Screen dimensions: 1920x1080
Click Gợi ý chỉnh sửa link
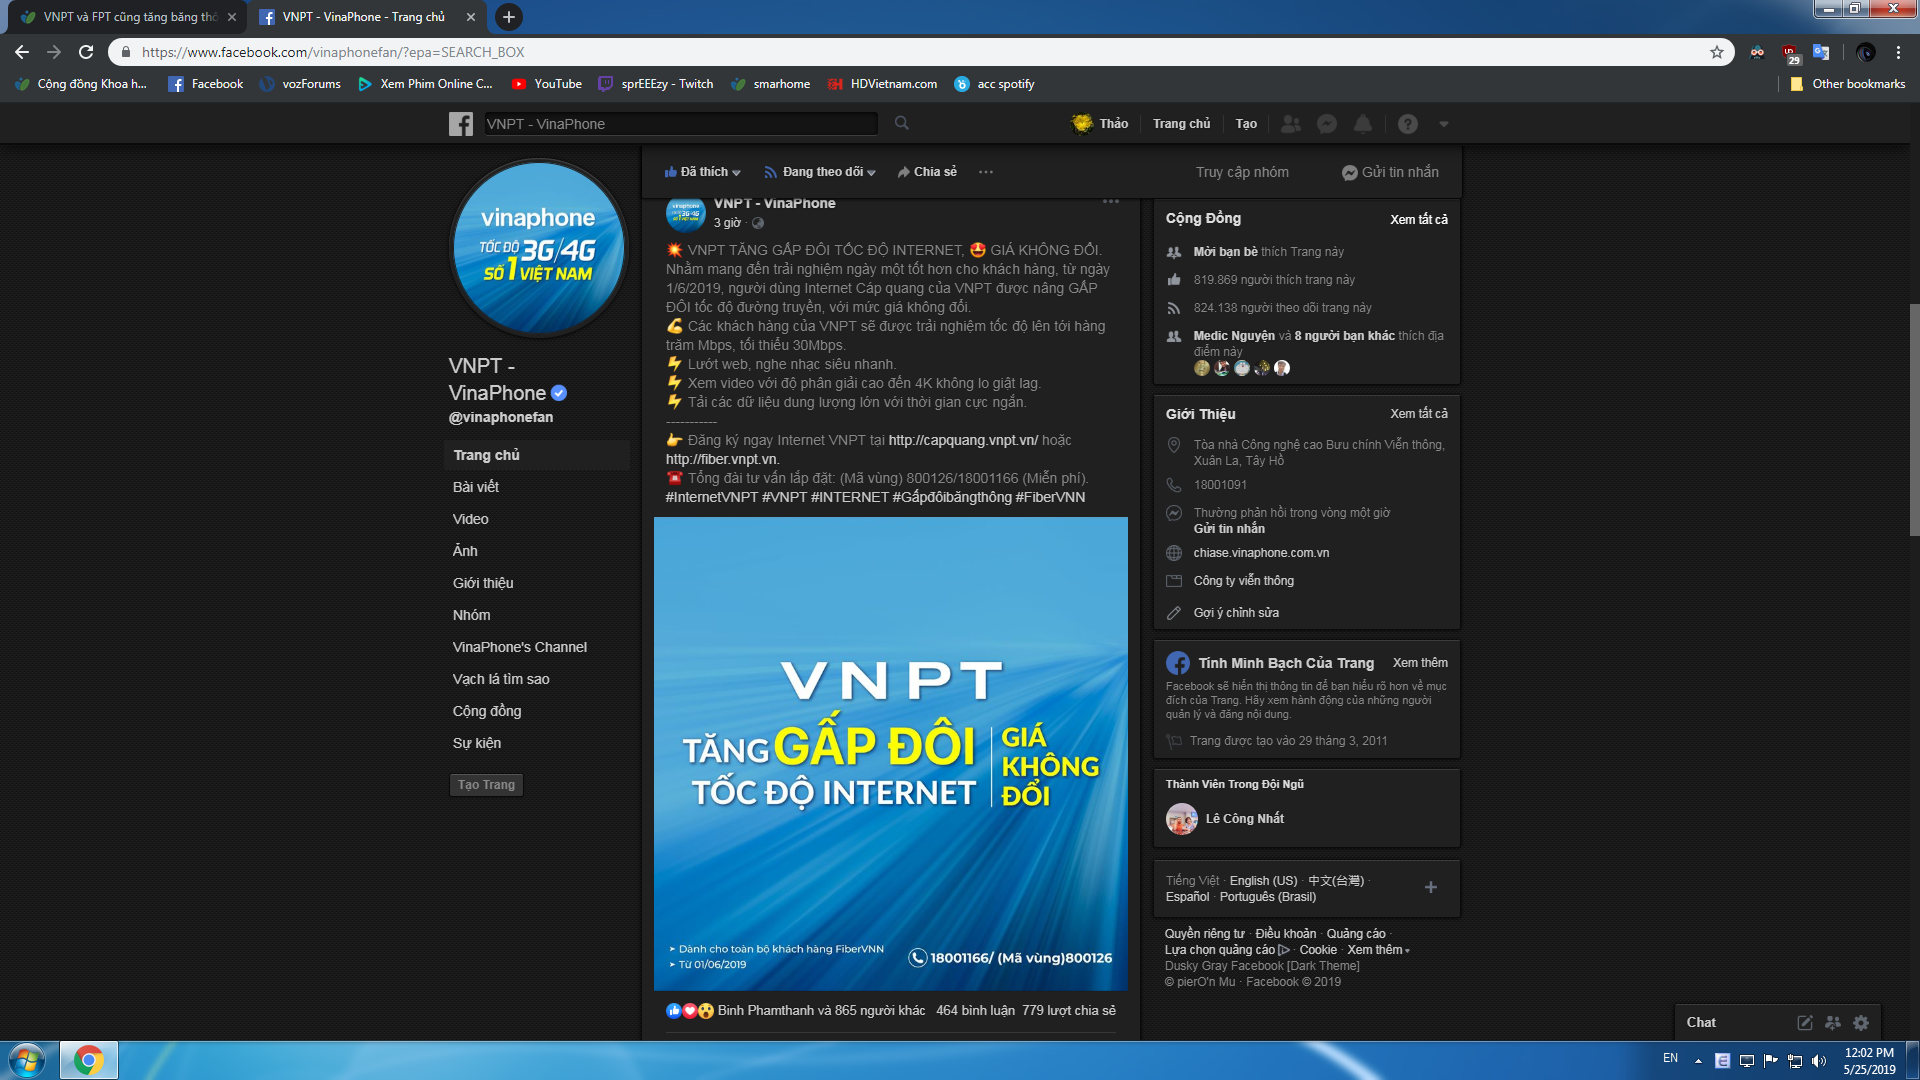coord(1236,613)
